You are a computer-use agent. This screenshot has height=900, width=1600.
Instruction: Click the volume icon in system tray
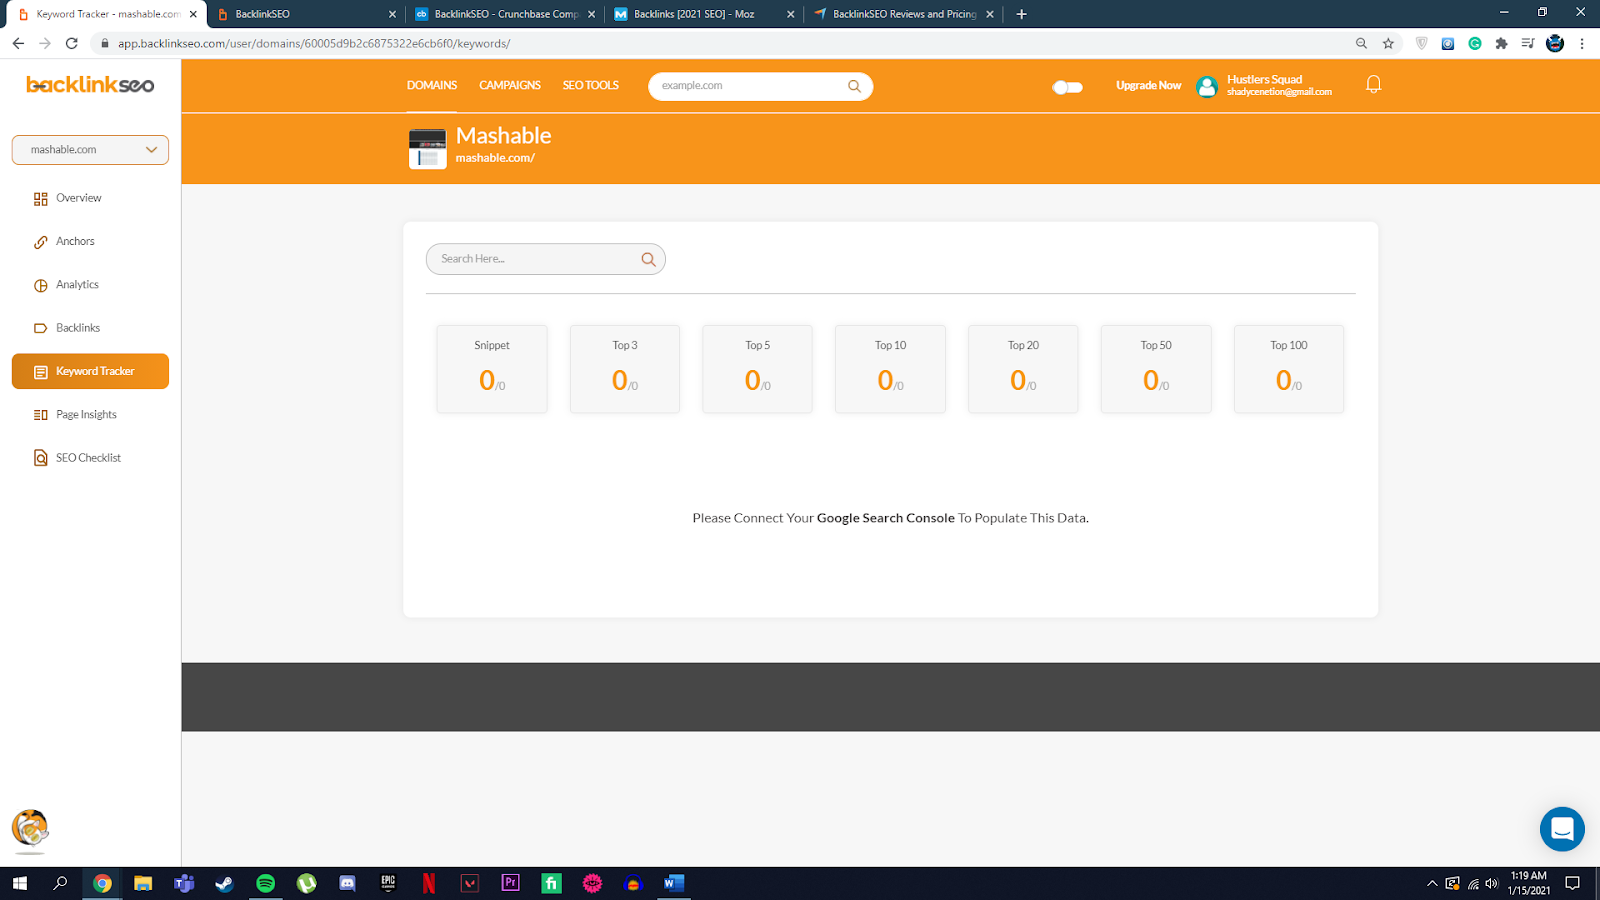1492,883
